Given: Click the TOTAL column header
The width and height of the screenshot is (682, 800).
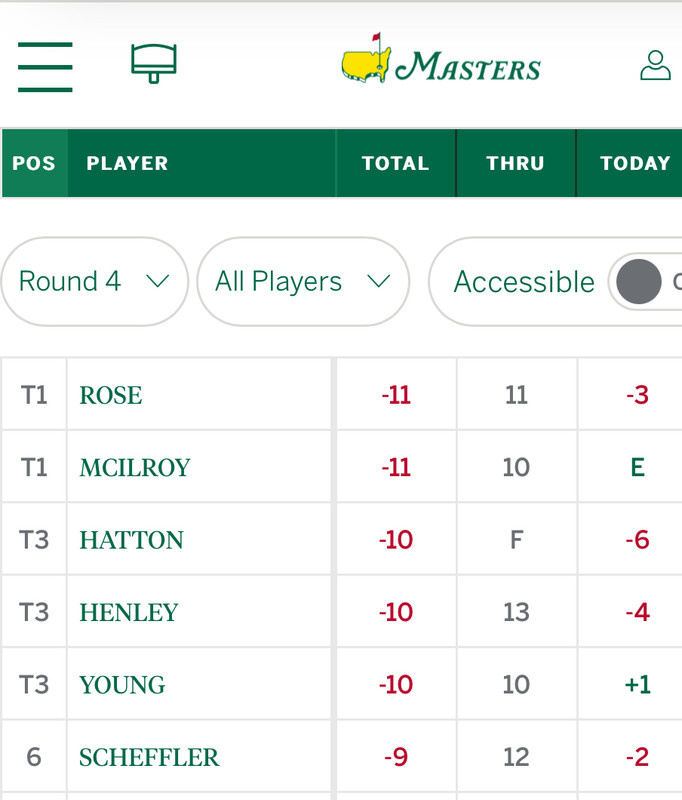Looking at the screenshot, I should pyautogui.click(x=395, y=163).
